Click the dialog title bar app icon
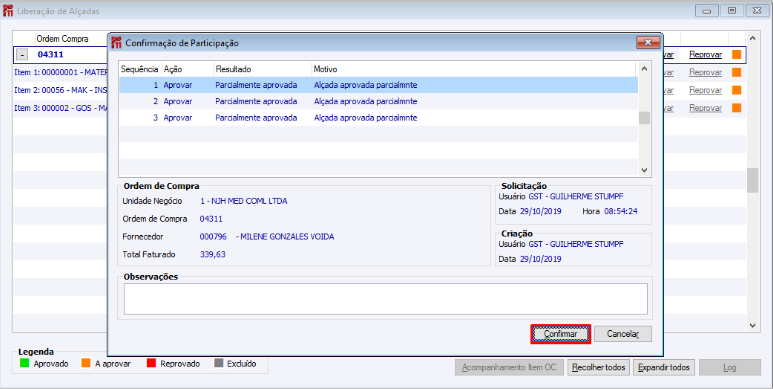The height and width of the screenshot is (389, 773). point(116,43)
